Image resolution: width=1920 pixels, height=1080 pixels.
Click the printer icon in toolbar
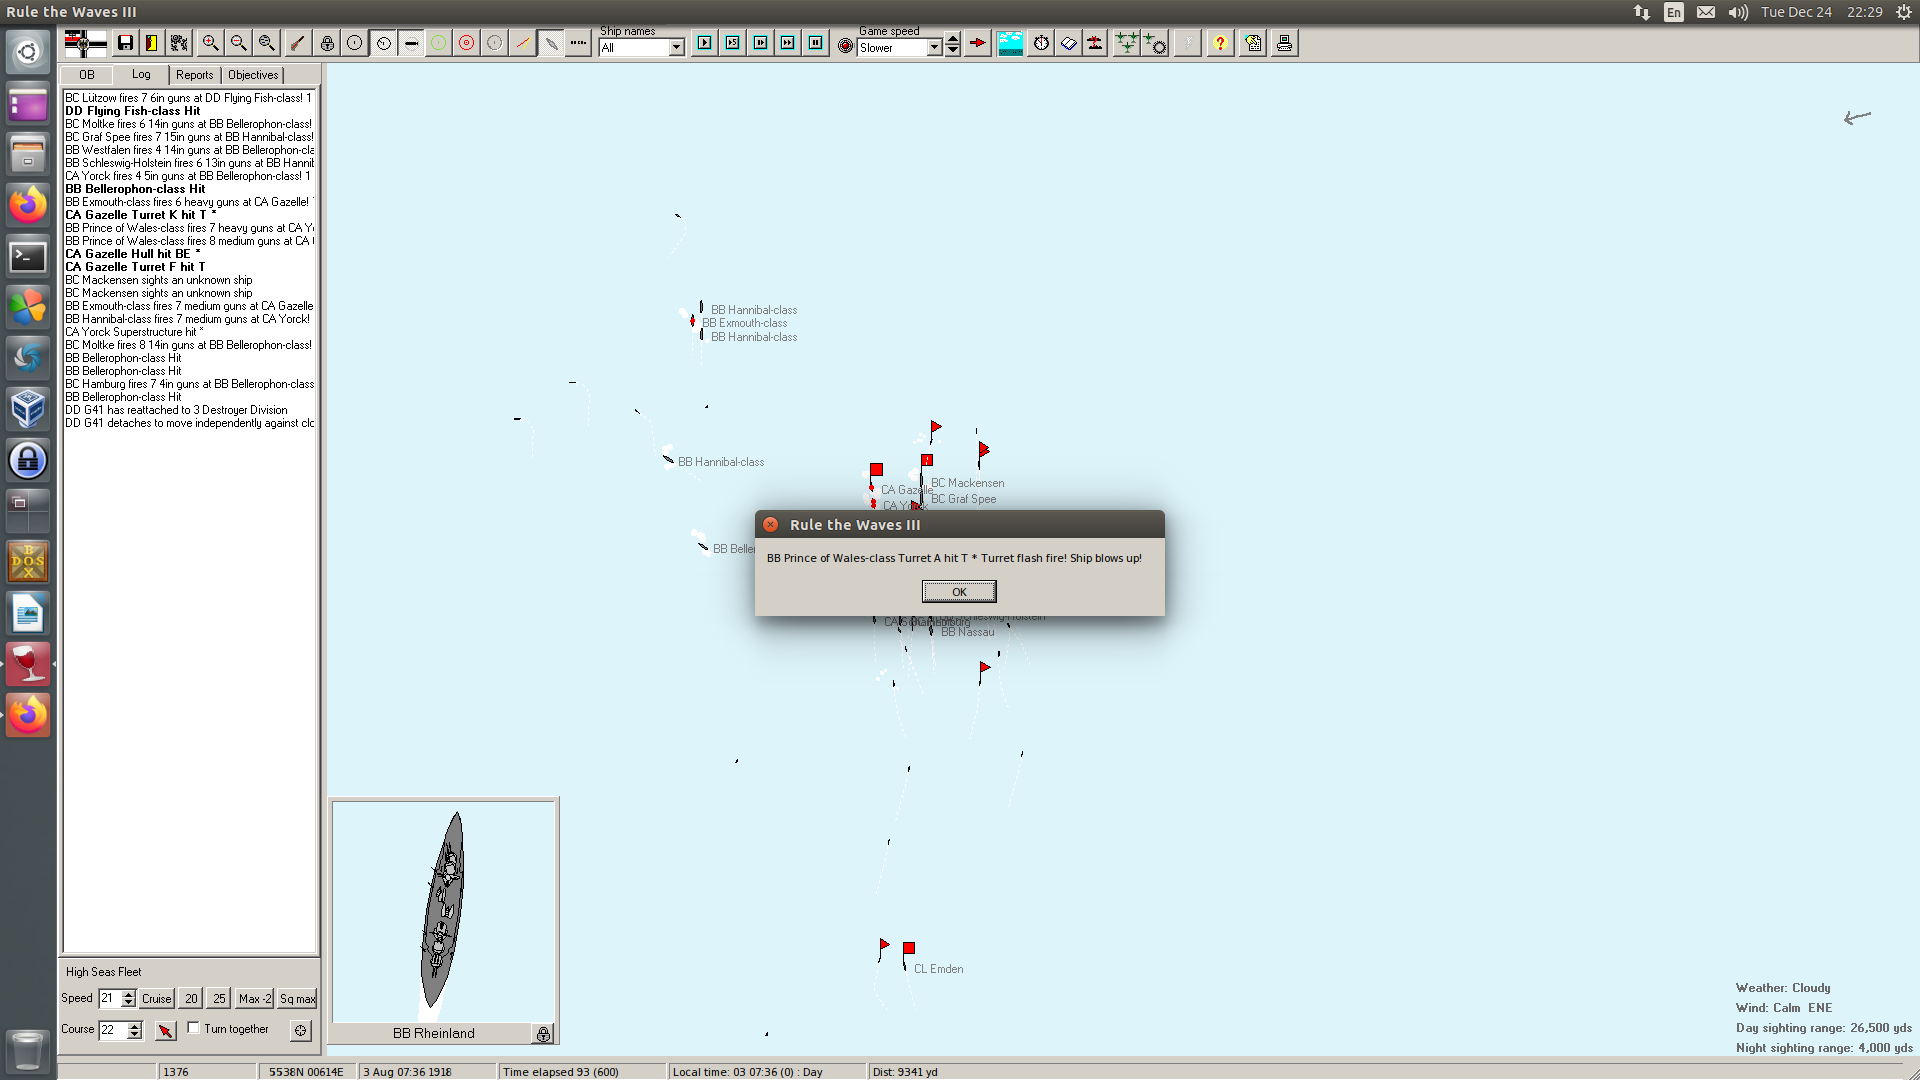pyautogui.click(x=1284, y=43)
